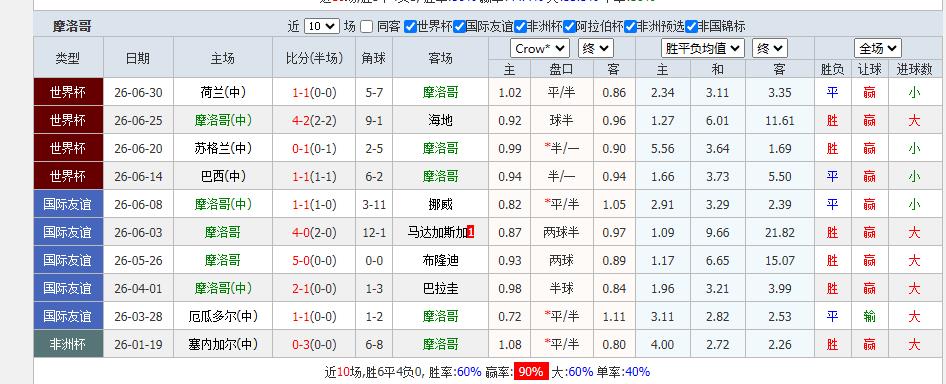Image resolution: width=946 pixels, height=384 pixels.
Task: Click the 进球数 column header
Action: pos(914,69)
